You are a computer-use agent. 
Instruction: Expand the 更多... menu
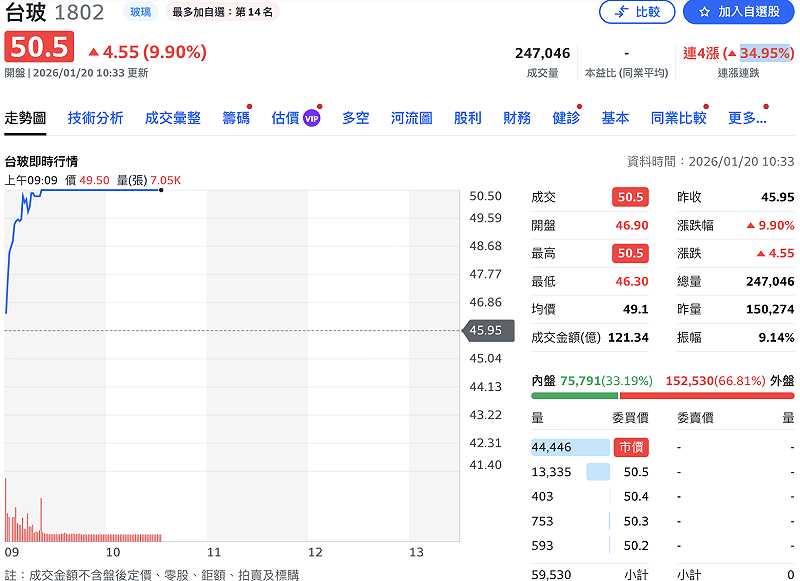coord(744,117)
